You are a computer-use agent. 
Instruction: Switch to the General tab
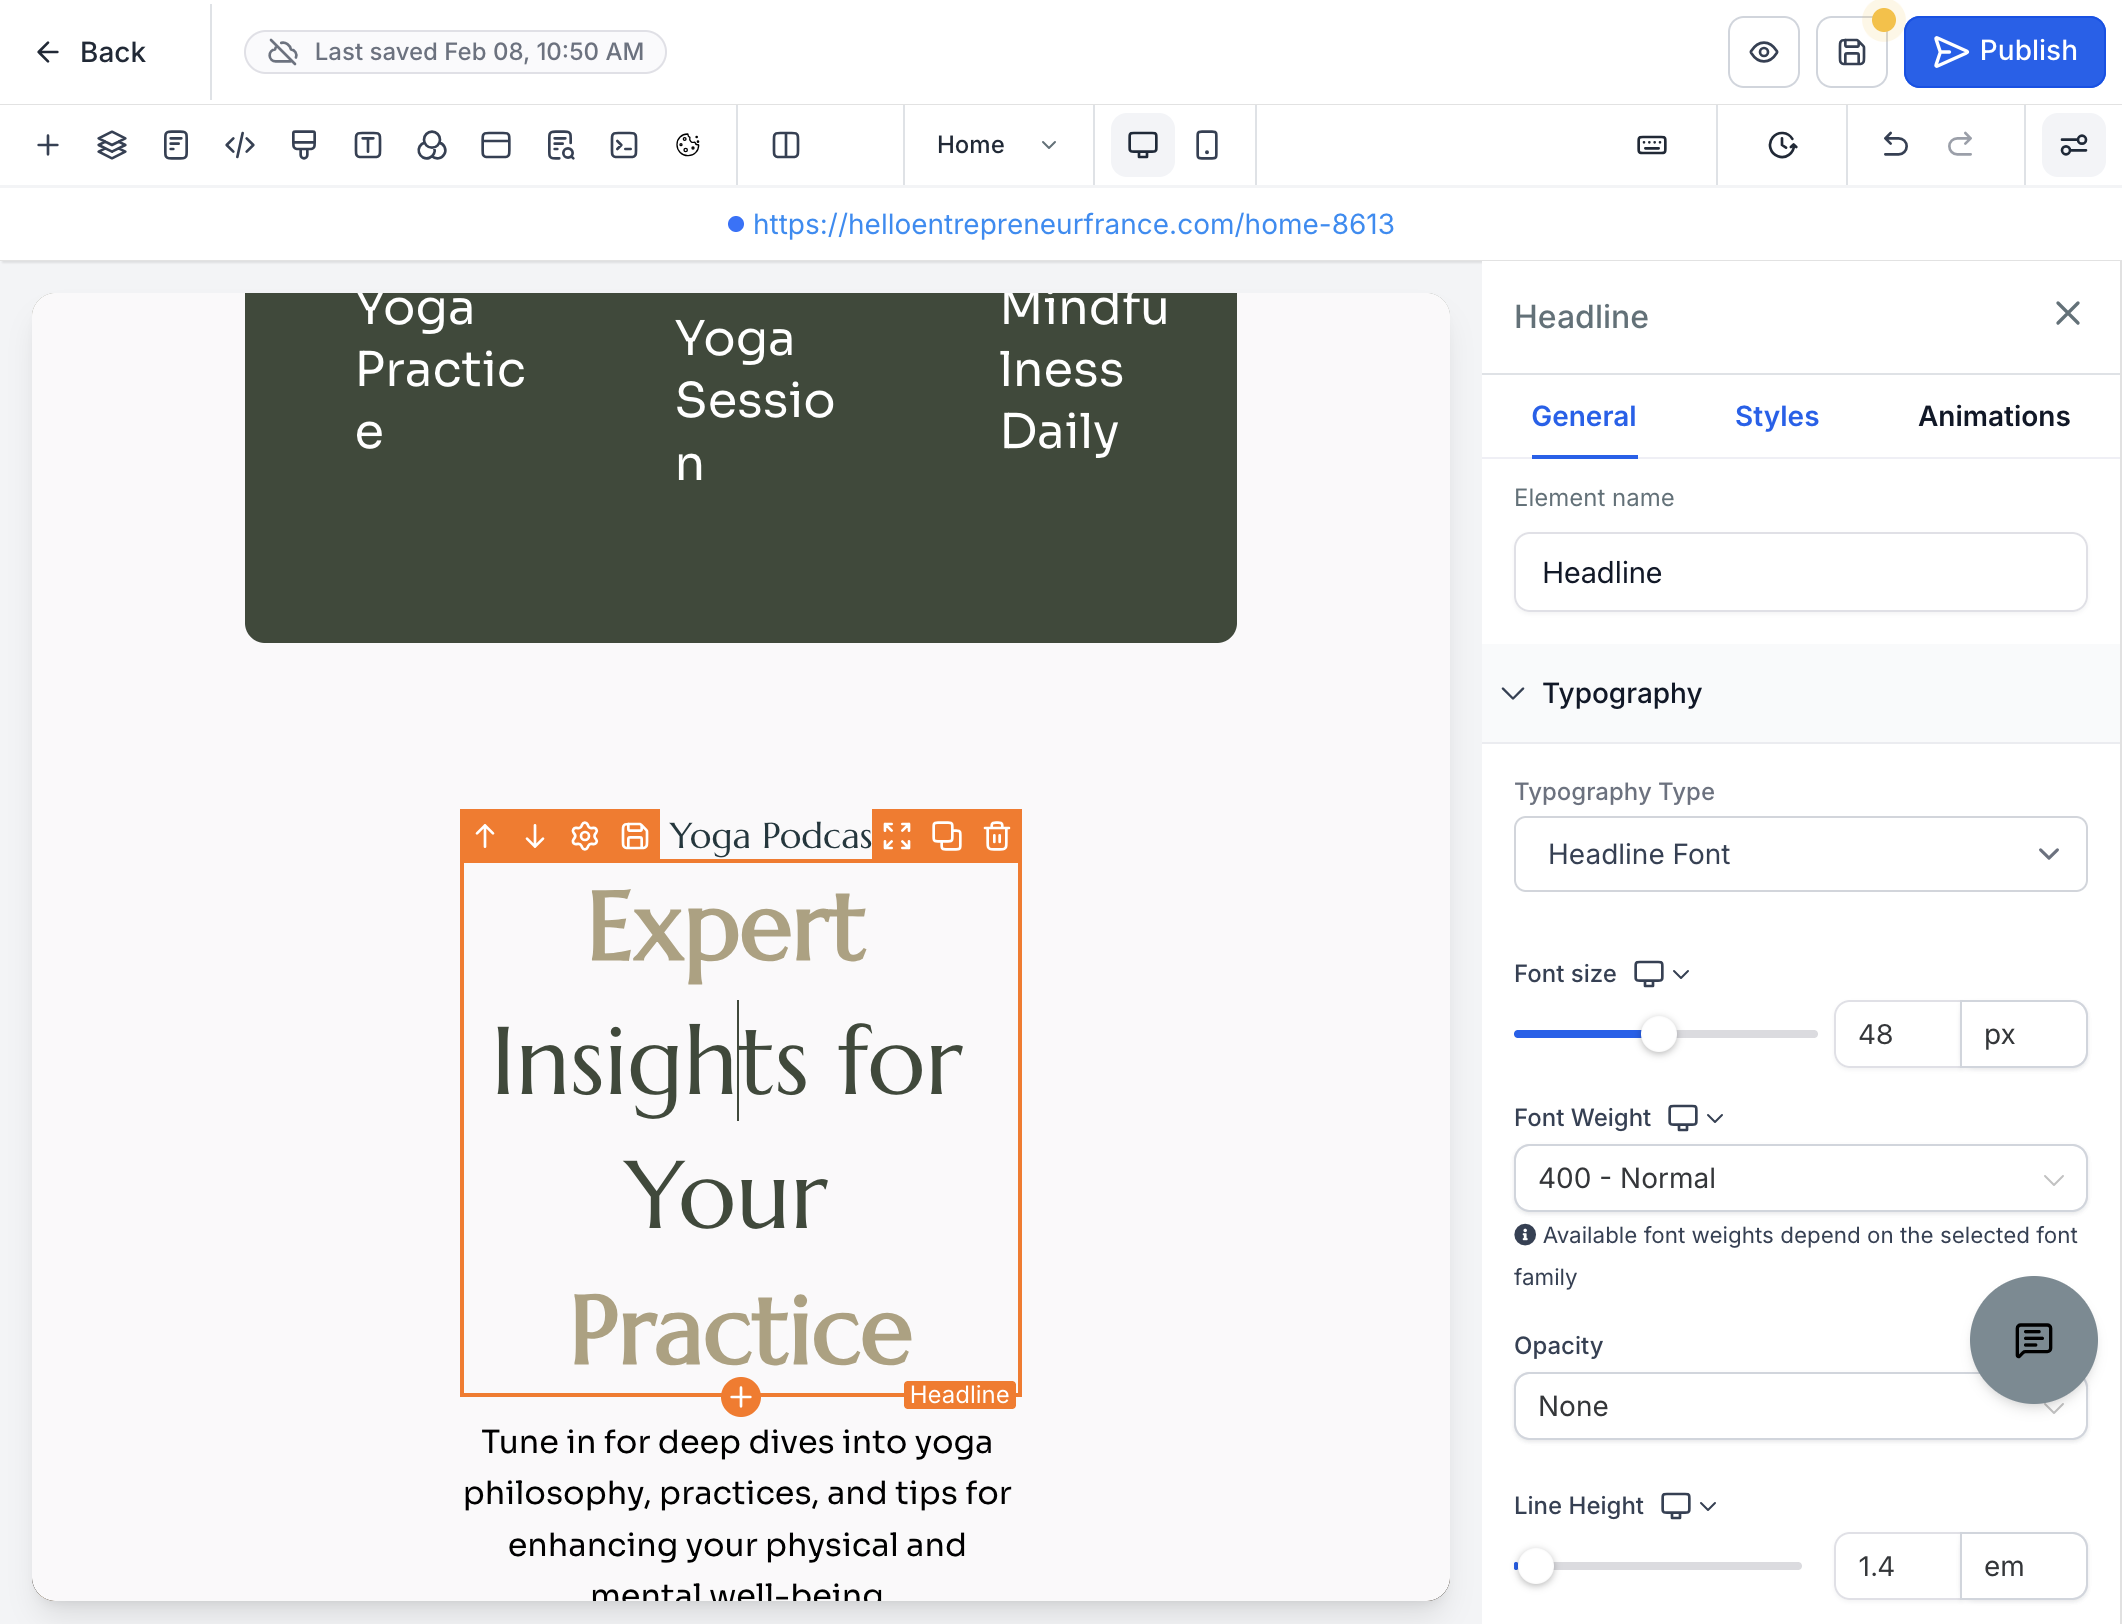(1584, 416)
